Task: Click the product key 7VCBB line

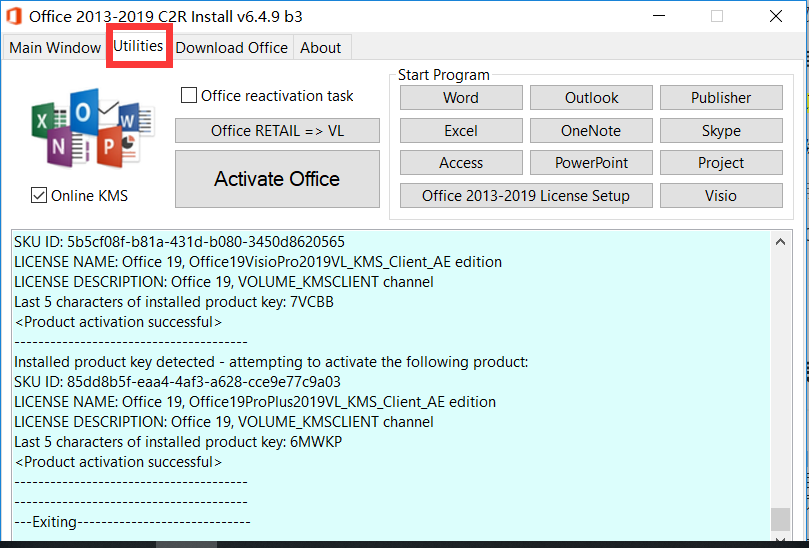Action: pyautogui.click(x=174, y=301)
